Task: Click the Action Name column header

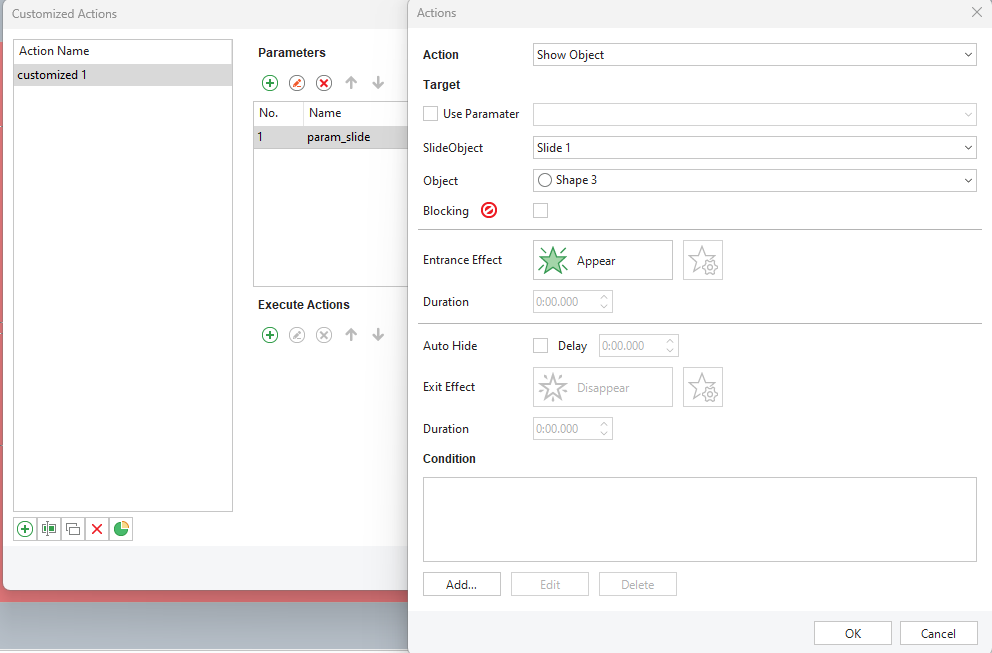Action: point(123,51)
